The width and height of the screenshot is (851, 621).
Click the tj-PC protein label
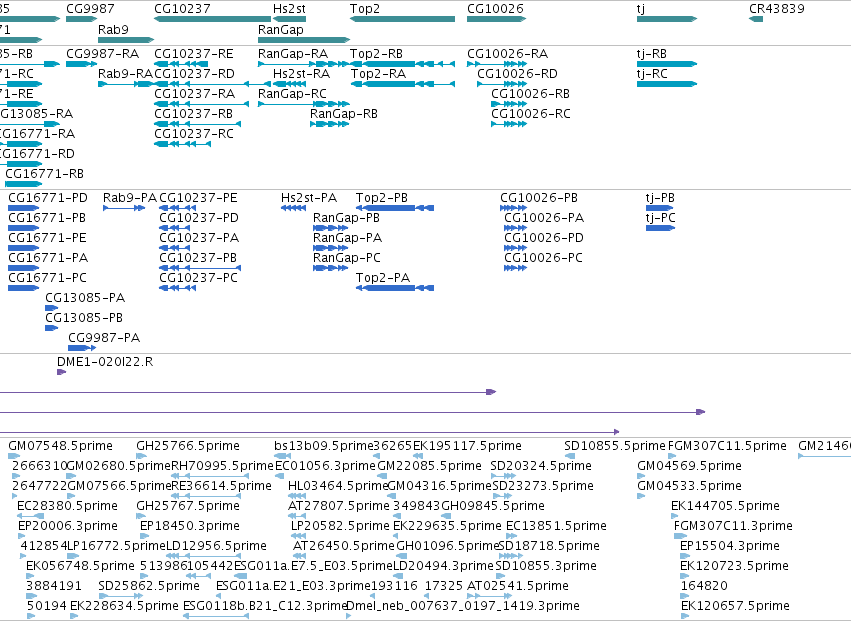pos(661,218)
